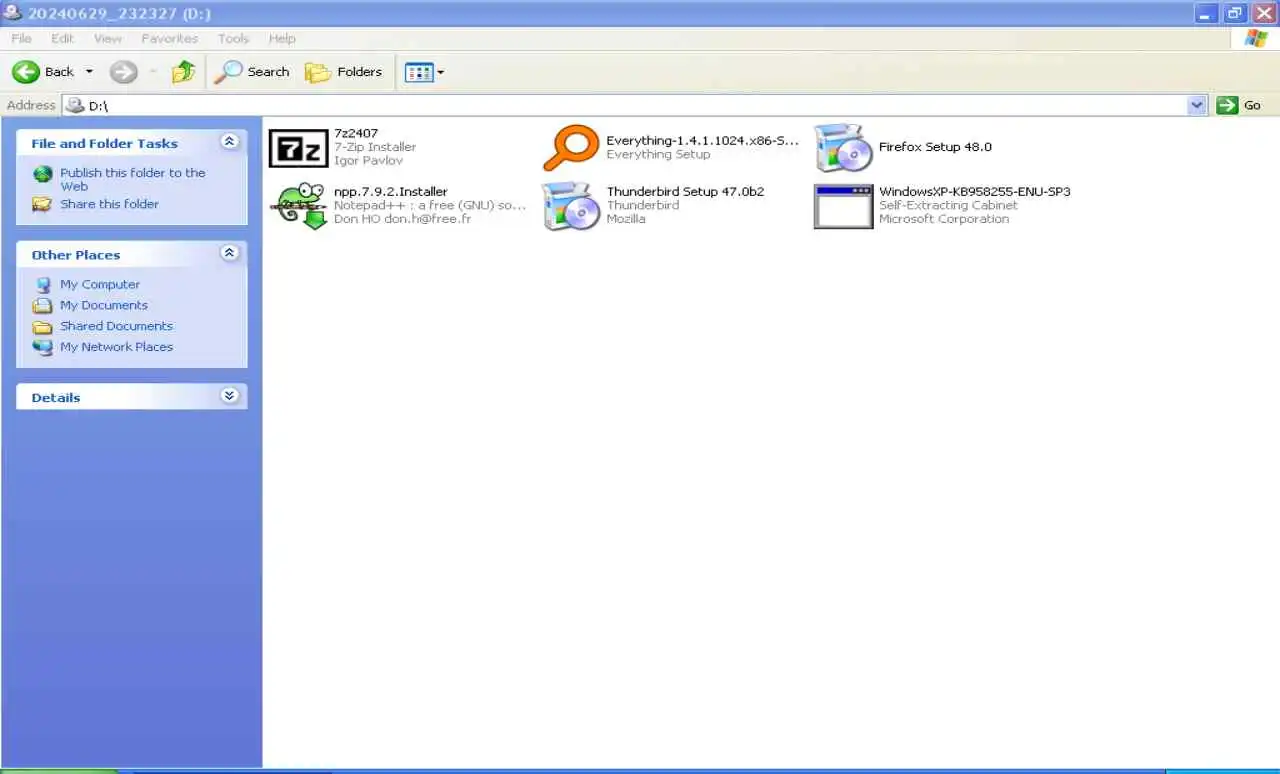Select the 7z2407 installer icon

(298, 148)
